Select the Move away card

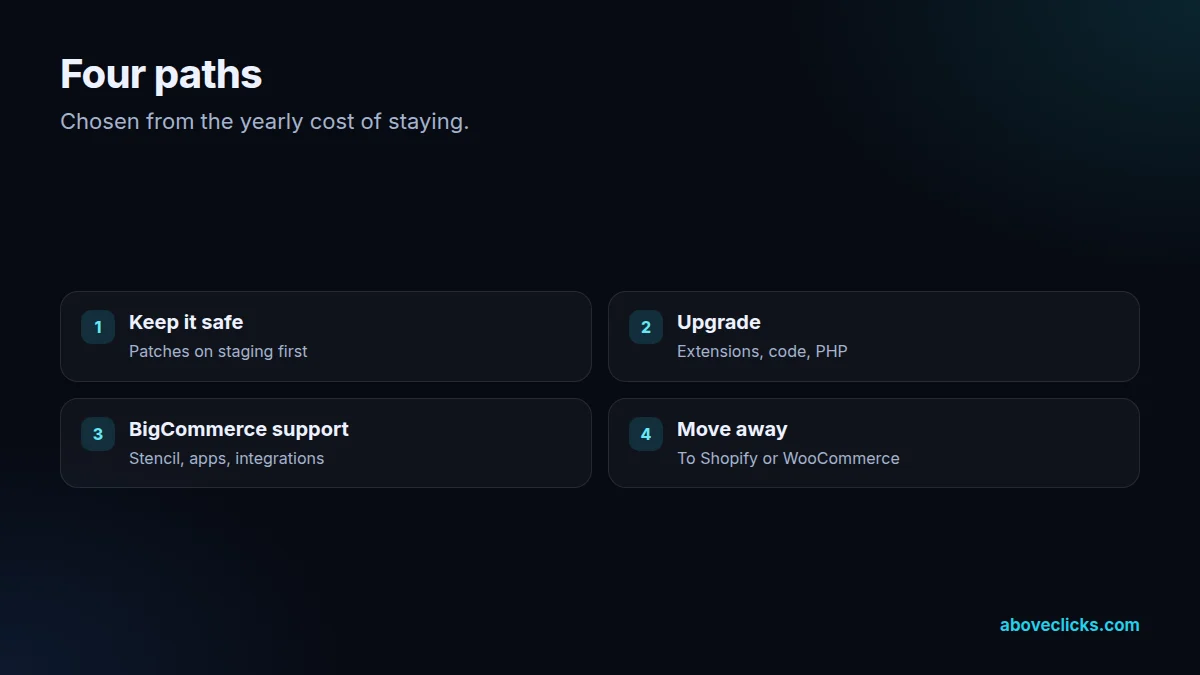[x=874, y=443]
